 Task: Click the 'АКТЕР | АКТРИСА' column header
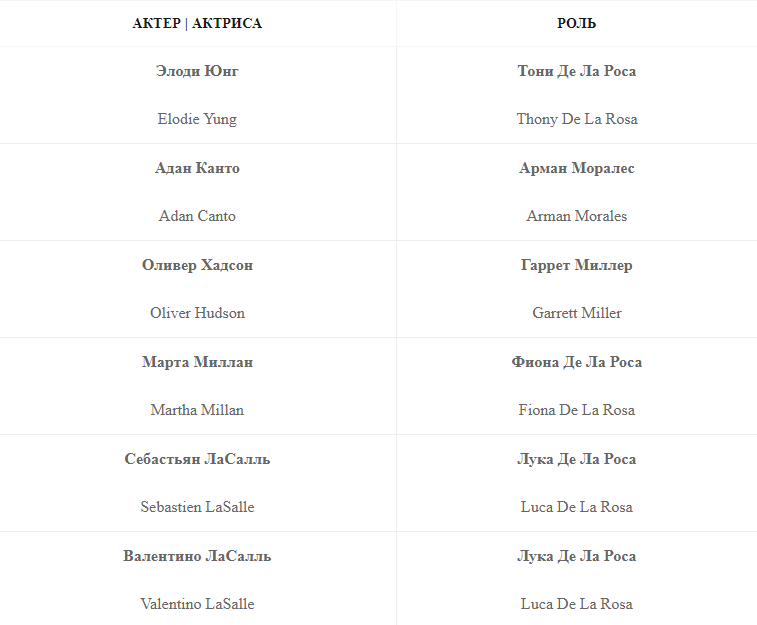click(197, 23)
